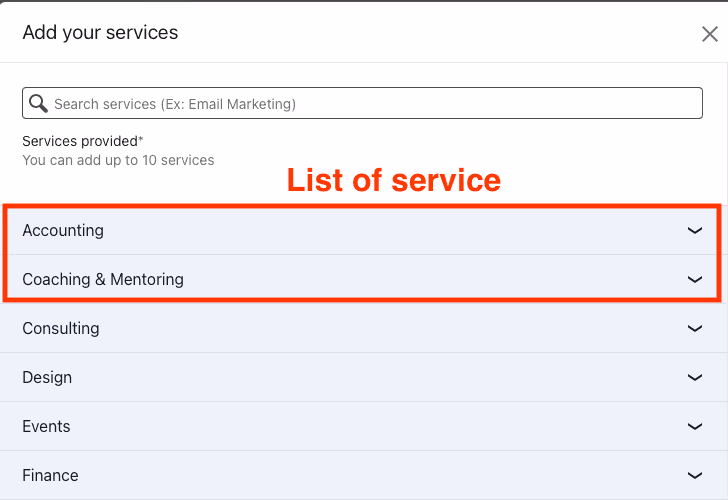Select the Accounting category label
728x500 pixels.
coord(63,230)
